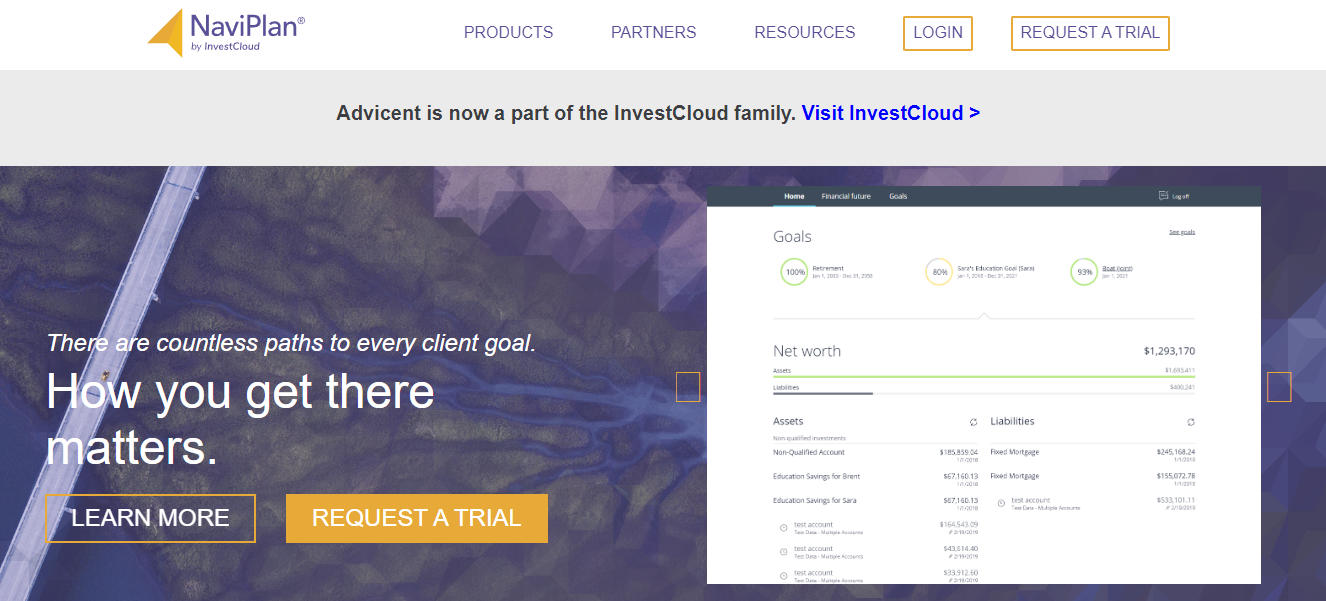
Task: Switch to the Financial future tab
Action: 846,196
